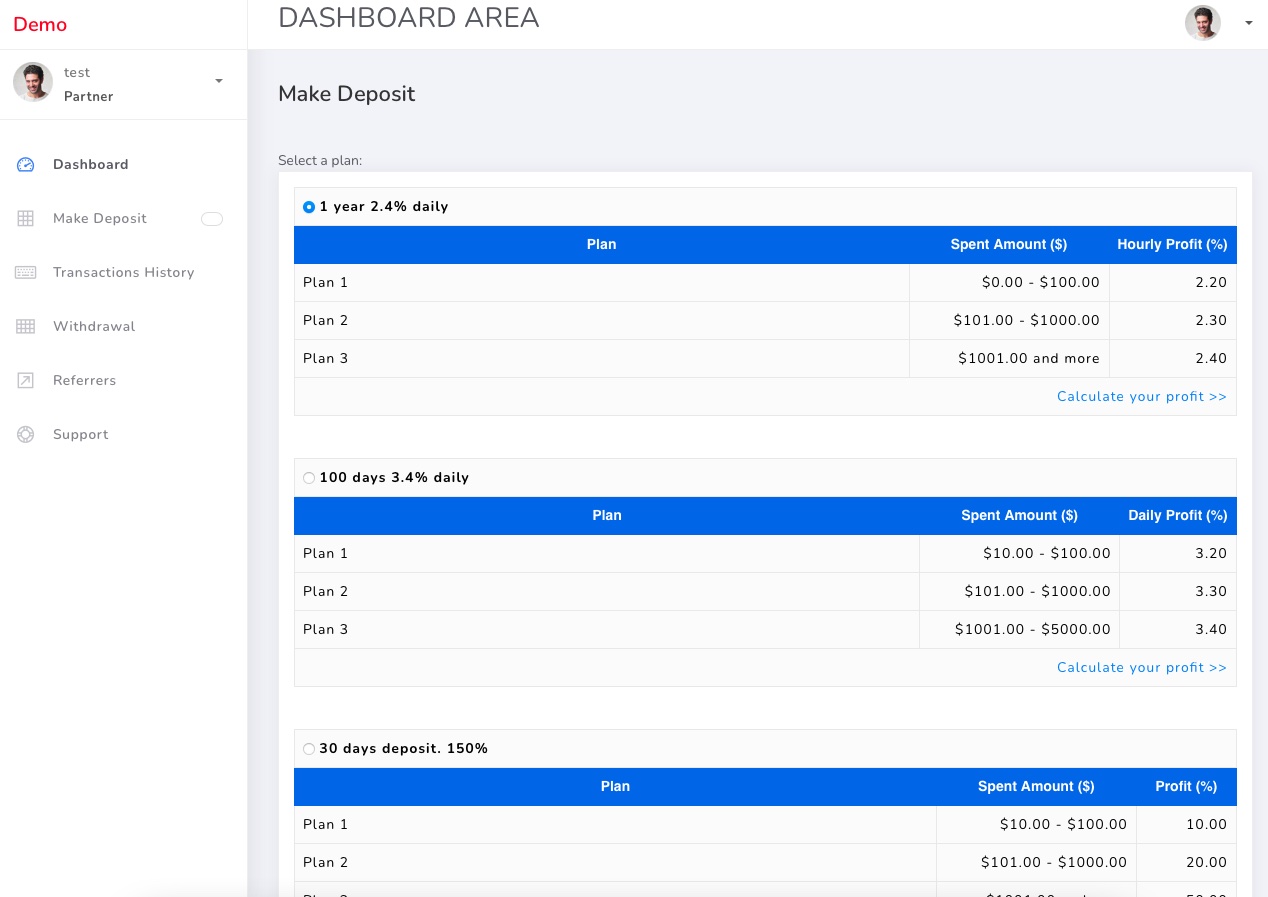Click the Support lifebuoy icon
This screenshot has width=1268, height=897.
click(x=26, y=435)
